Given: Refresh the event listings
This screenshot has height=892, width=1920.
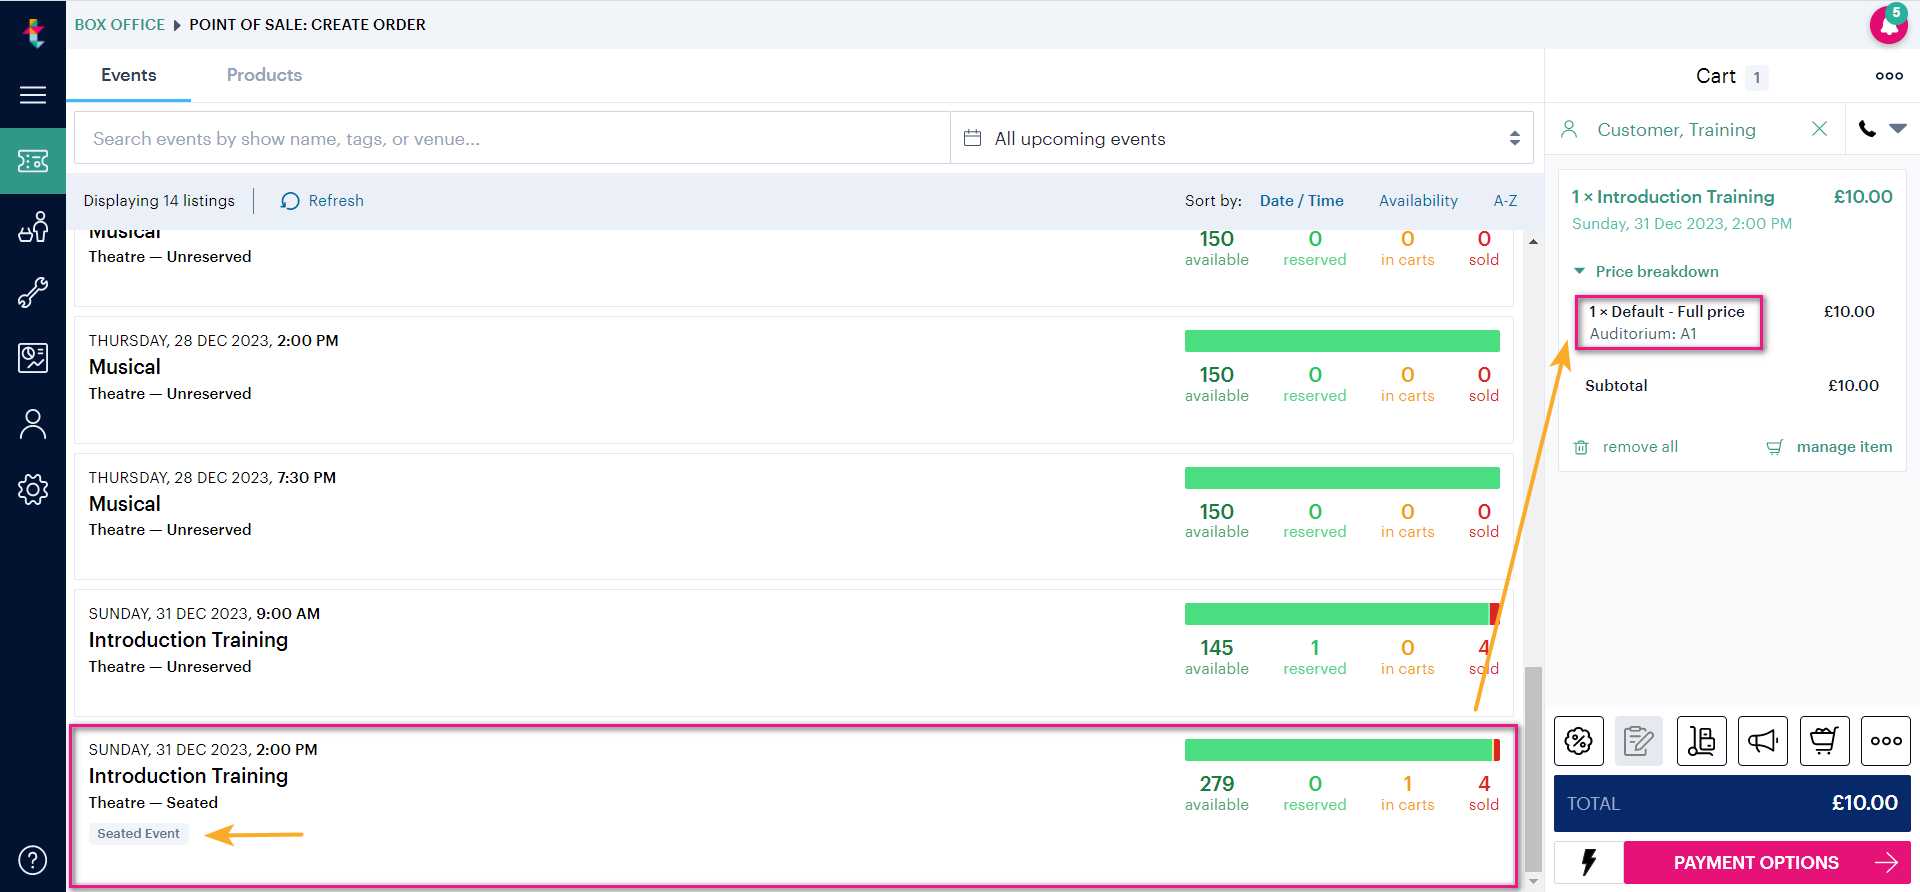Looking at the screenshot, I should tap(322, 201).
